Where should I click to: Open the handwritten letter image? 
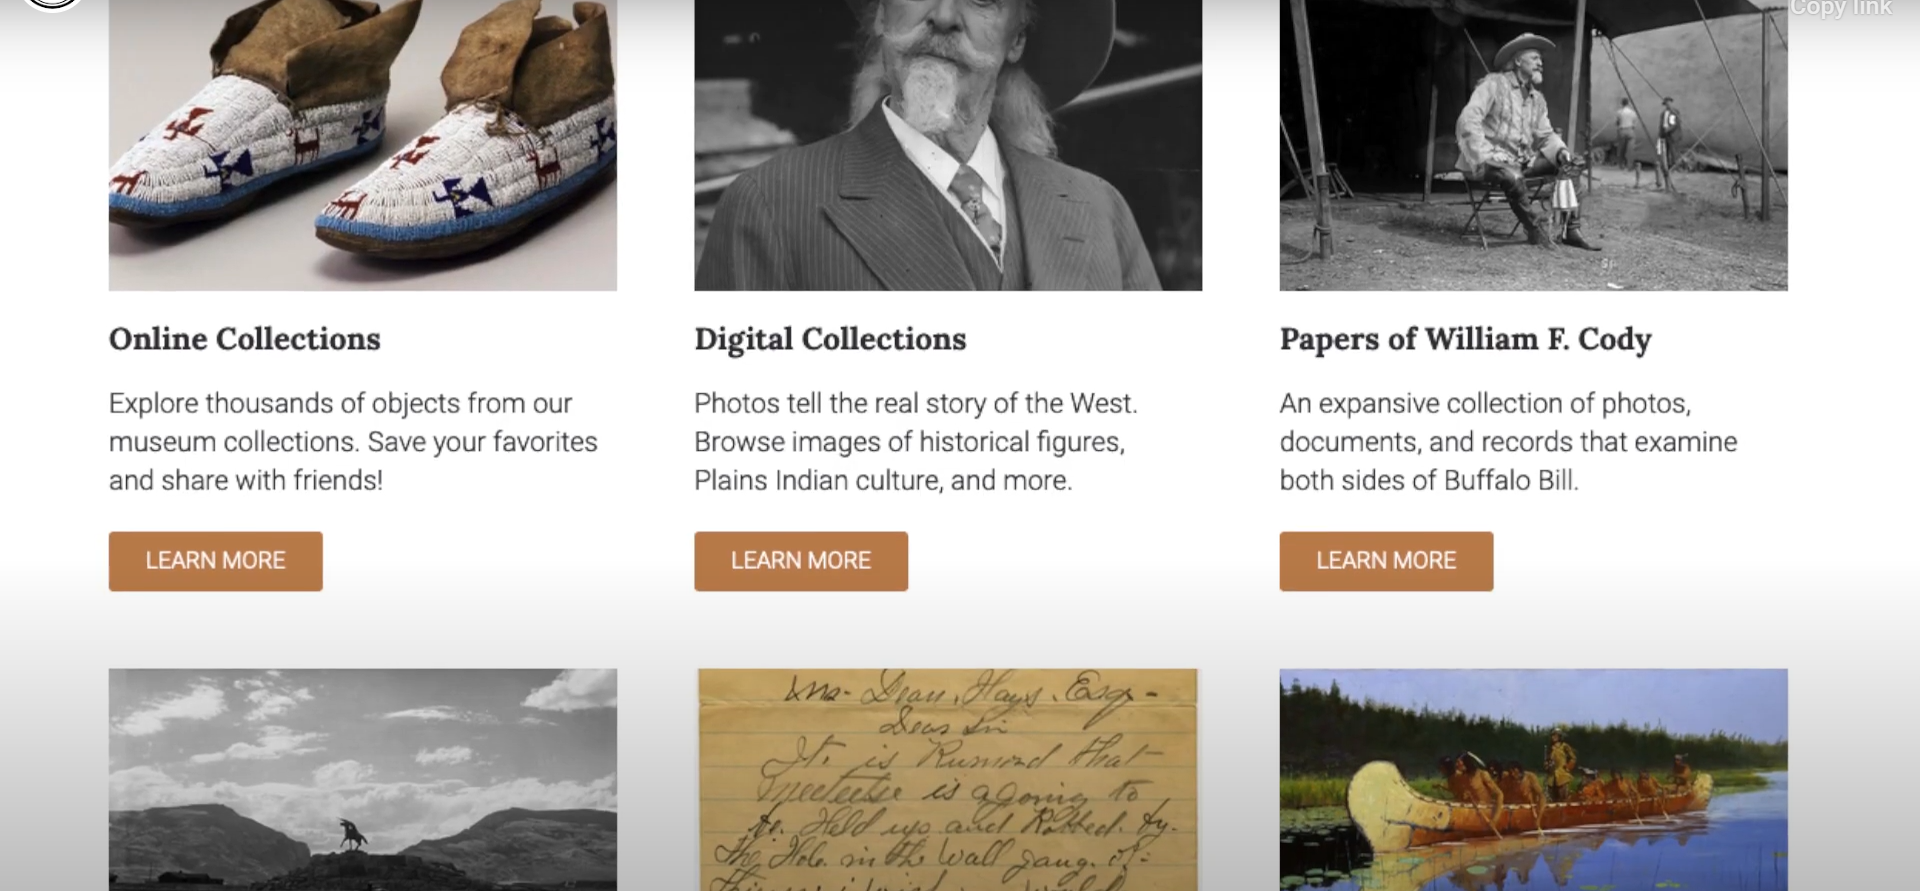(x=948, y=780)
